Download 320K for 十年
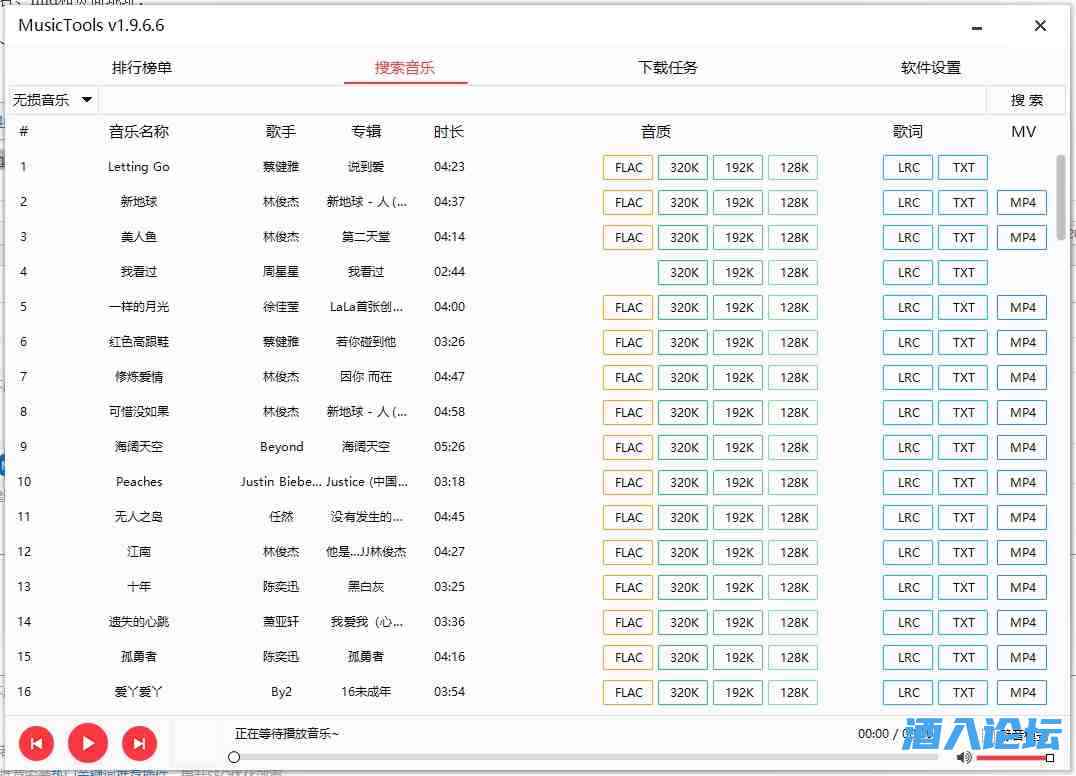 coord(683,588)
